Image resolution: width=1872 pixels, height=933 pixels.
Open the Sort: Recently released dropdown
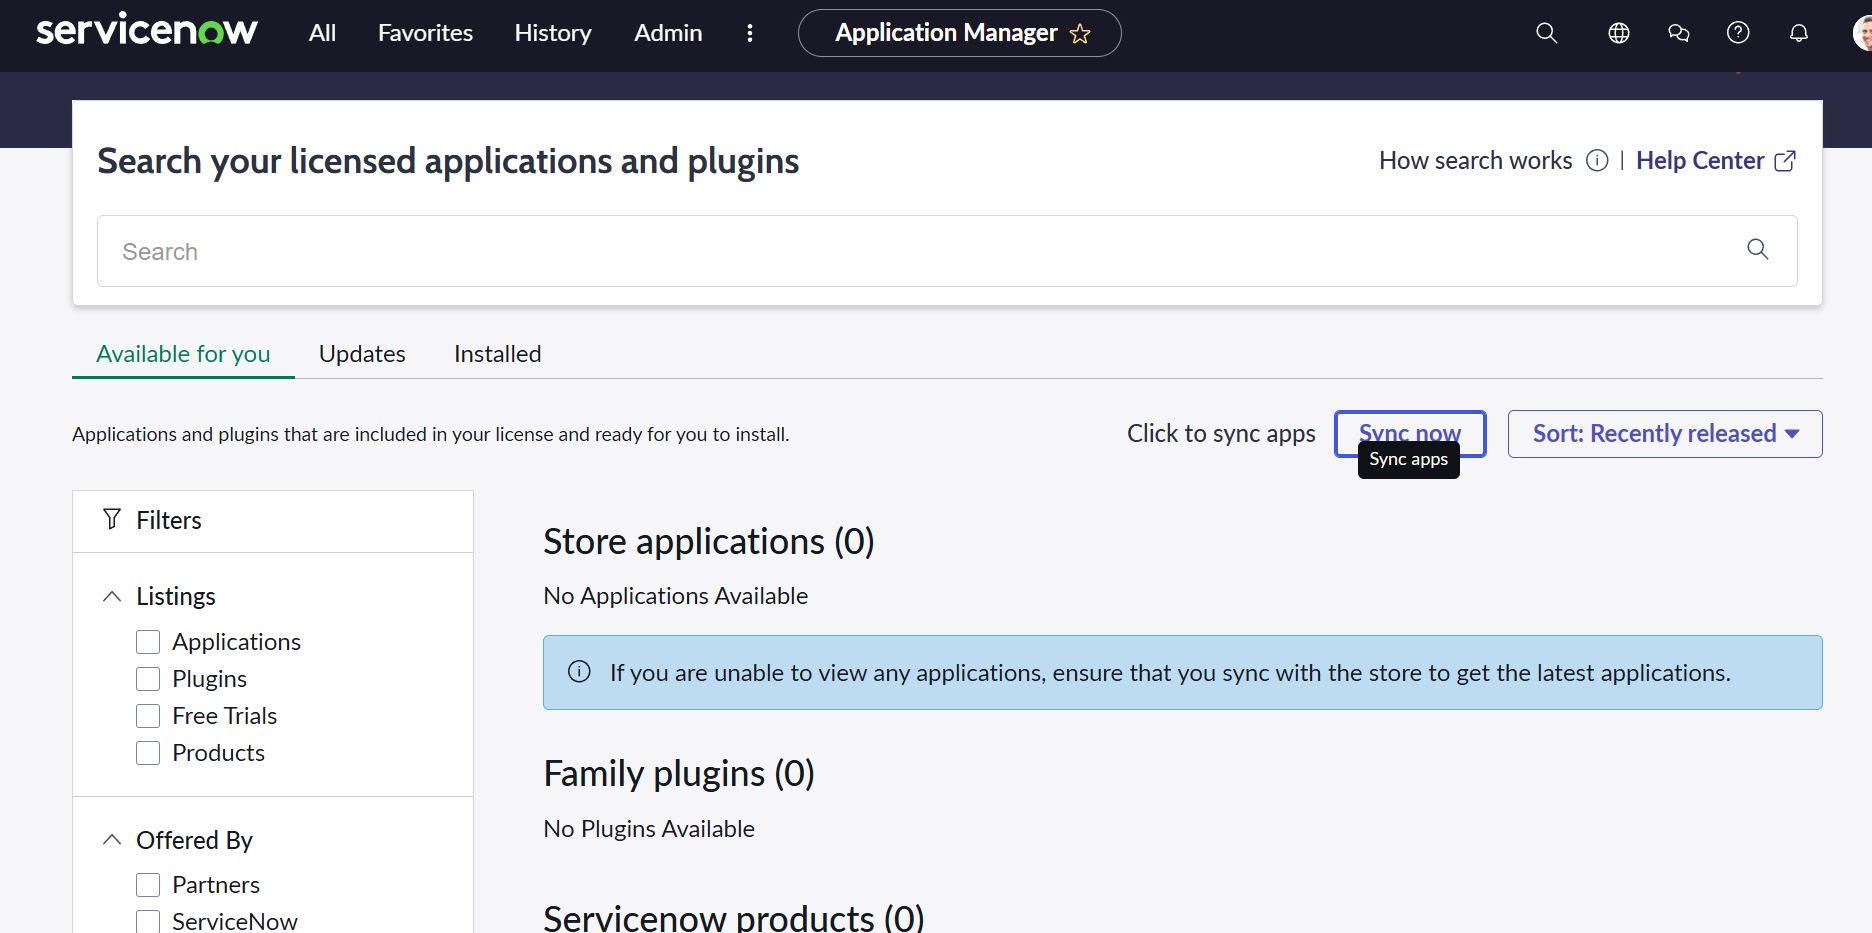(1664, 433)
